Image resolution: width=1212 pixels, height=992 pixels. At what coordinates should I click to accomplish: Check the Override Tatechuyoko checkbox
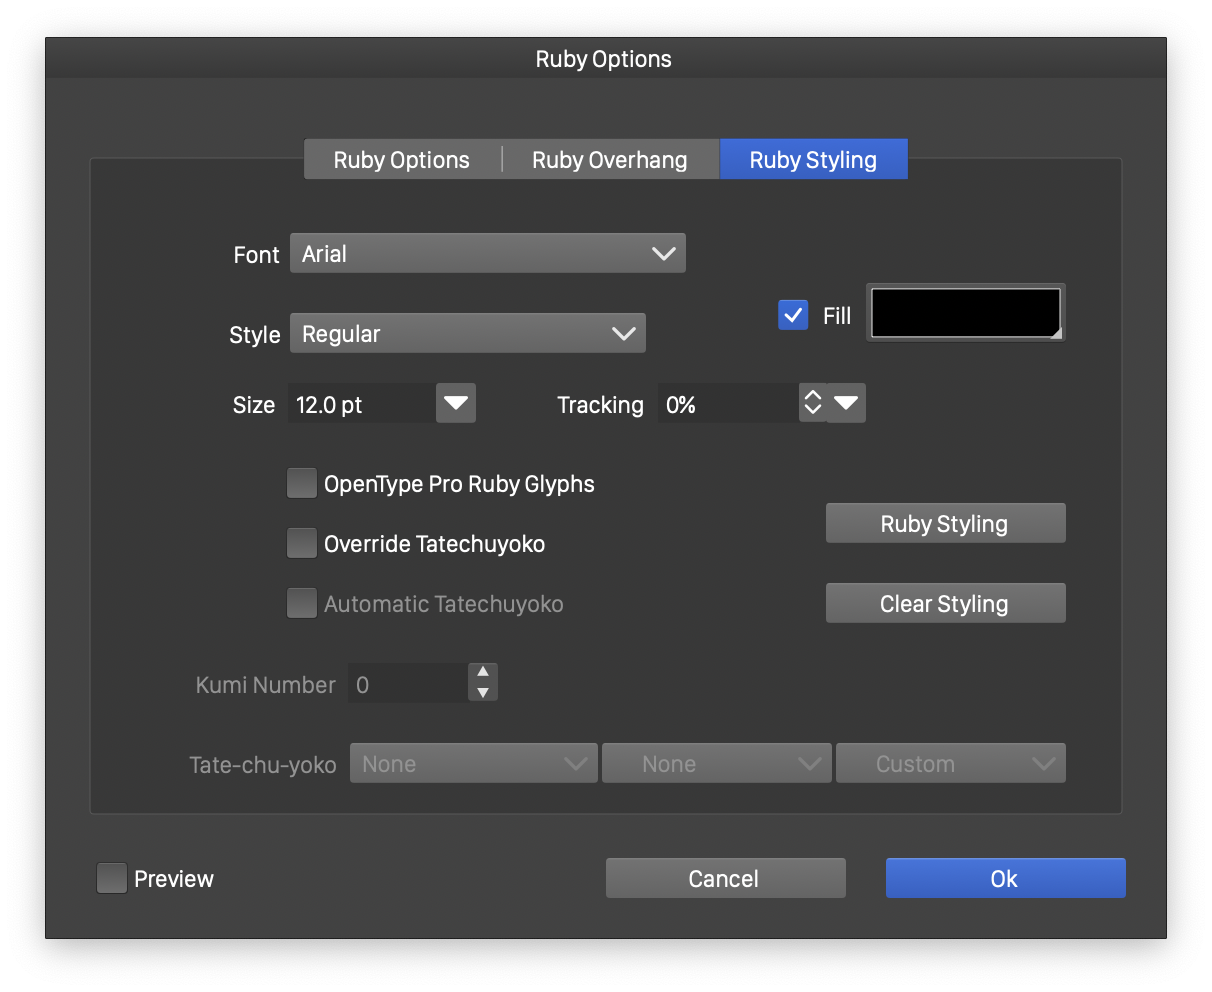click(302, 544)
